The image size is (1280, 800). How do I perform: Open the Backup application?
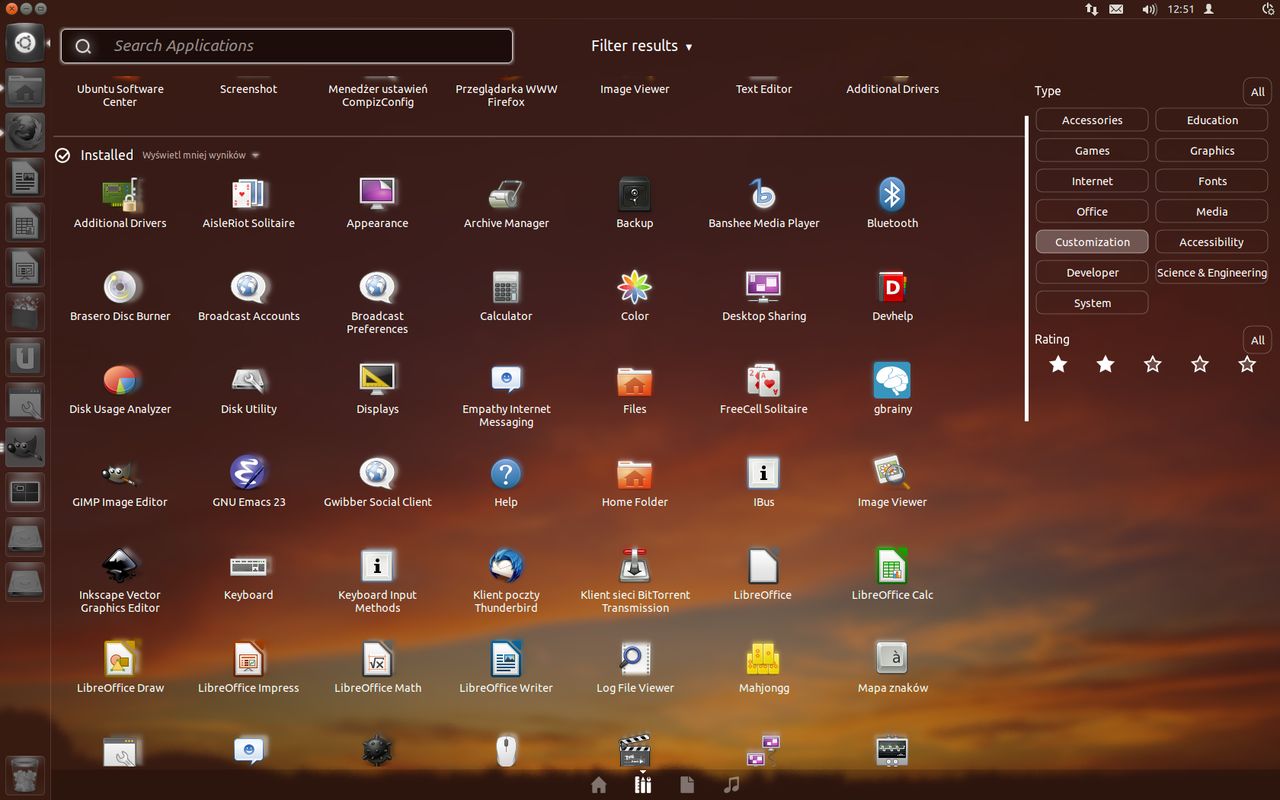[x=635, y=203]
